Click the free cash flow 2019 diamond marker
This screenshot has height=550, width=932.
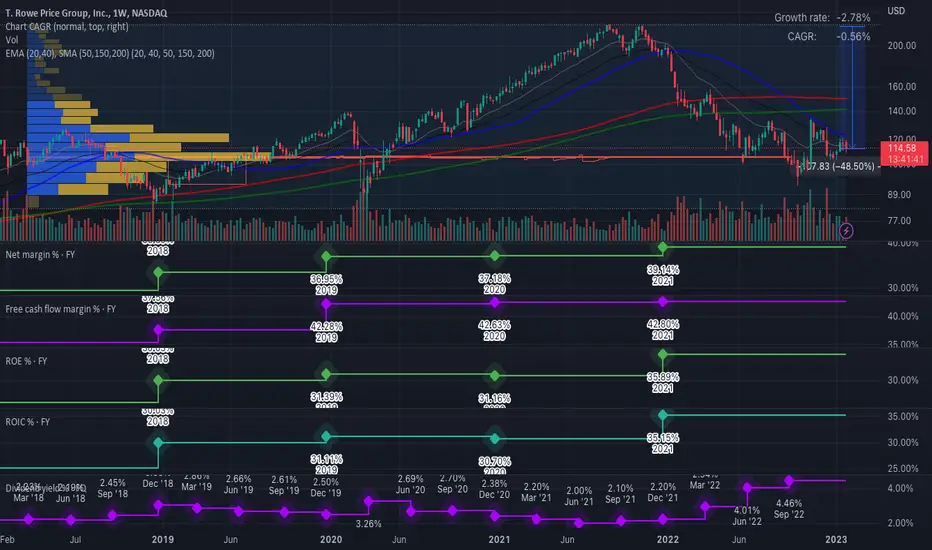[x=326, y=304]
